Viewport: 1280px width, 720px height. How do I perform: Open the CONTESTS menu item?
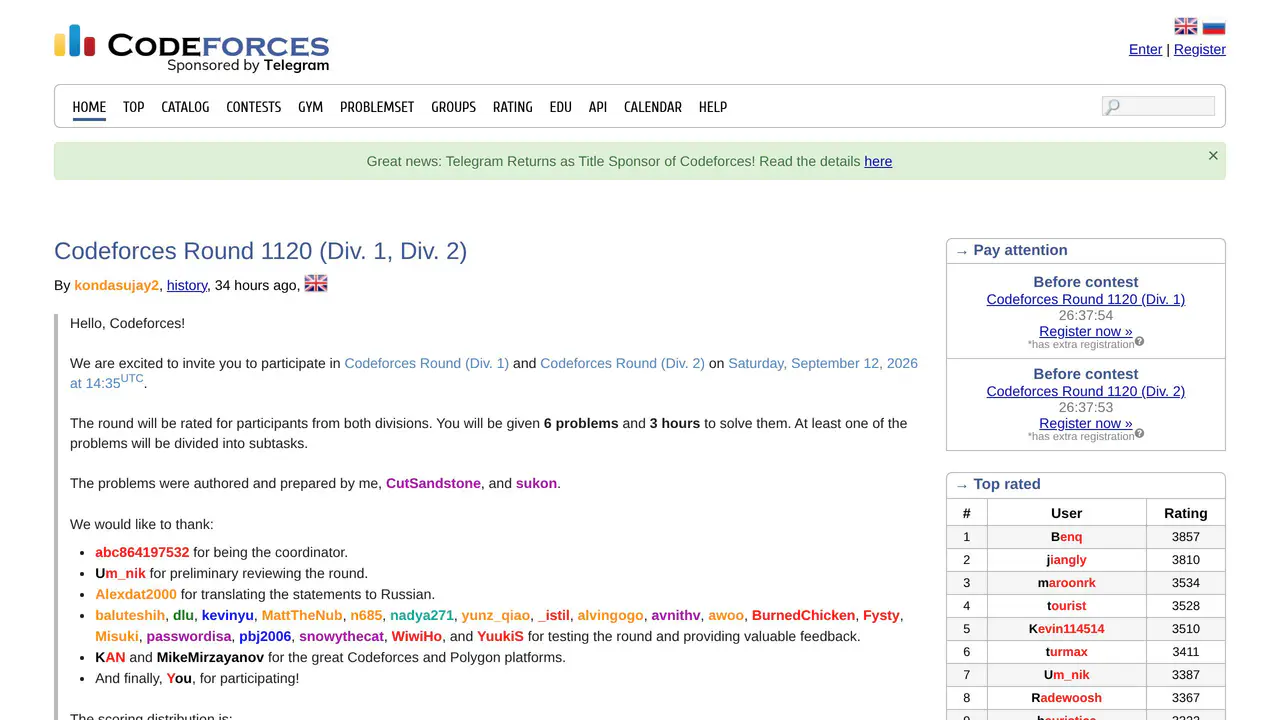(x=254, y=107)
